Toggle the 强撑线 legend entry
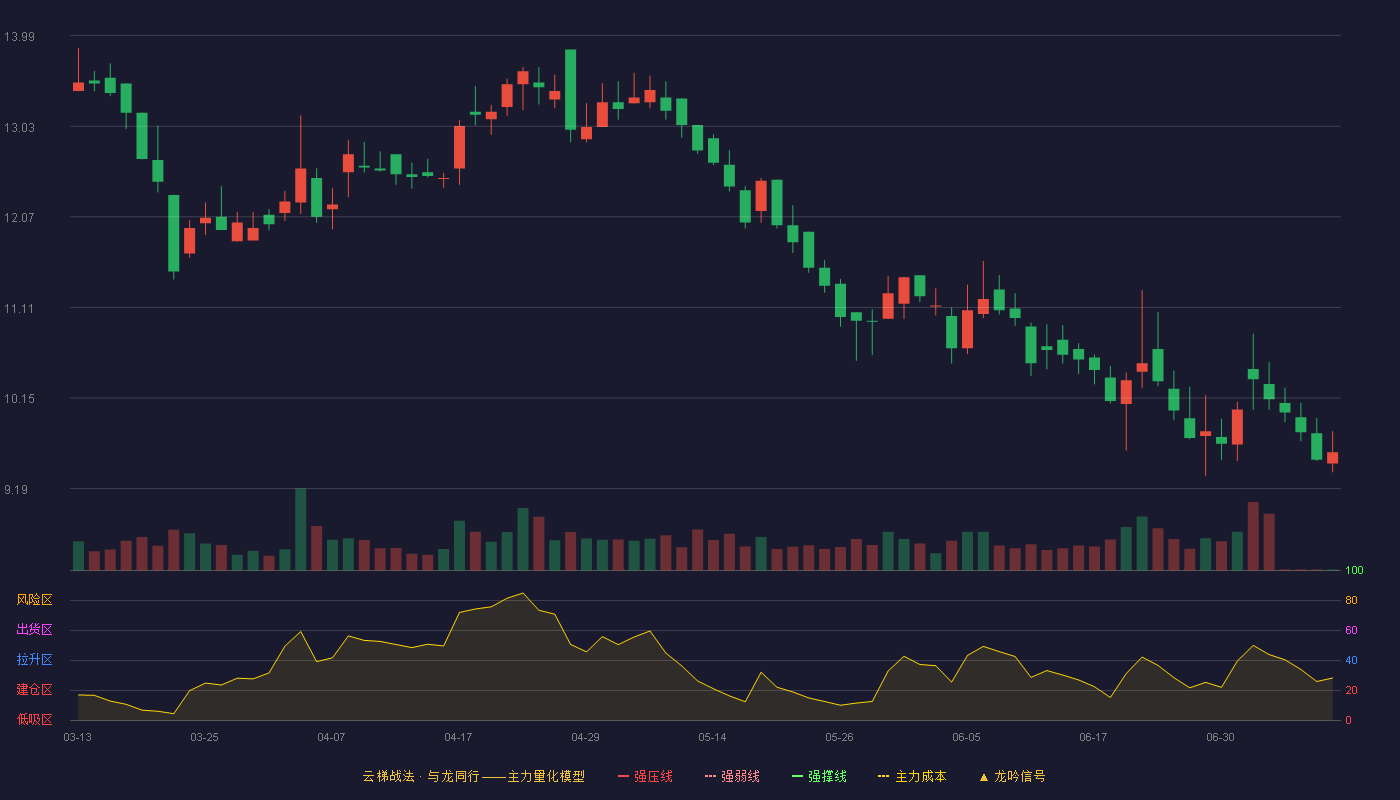 [x=819, y=776]
